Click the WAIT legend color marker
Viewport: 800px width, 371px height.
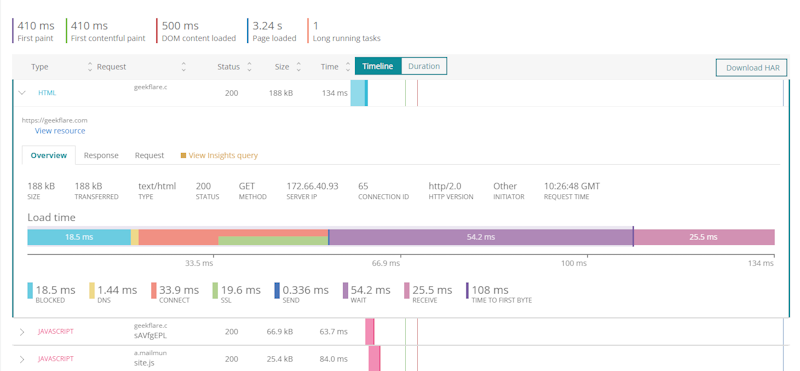345,291
